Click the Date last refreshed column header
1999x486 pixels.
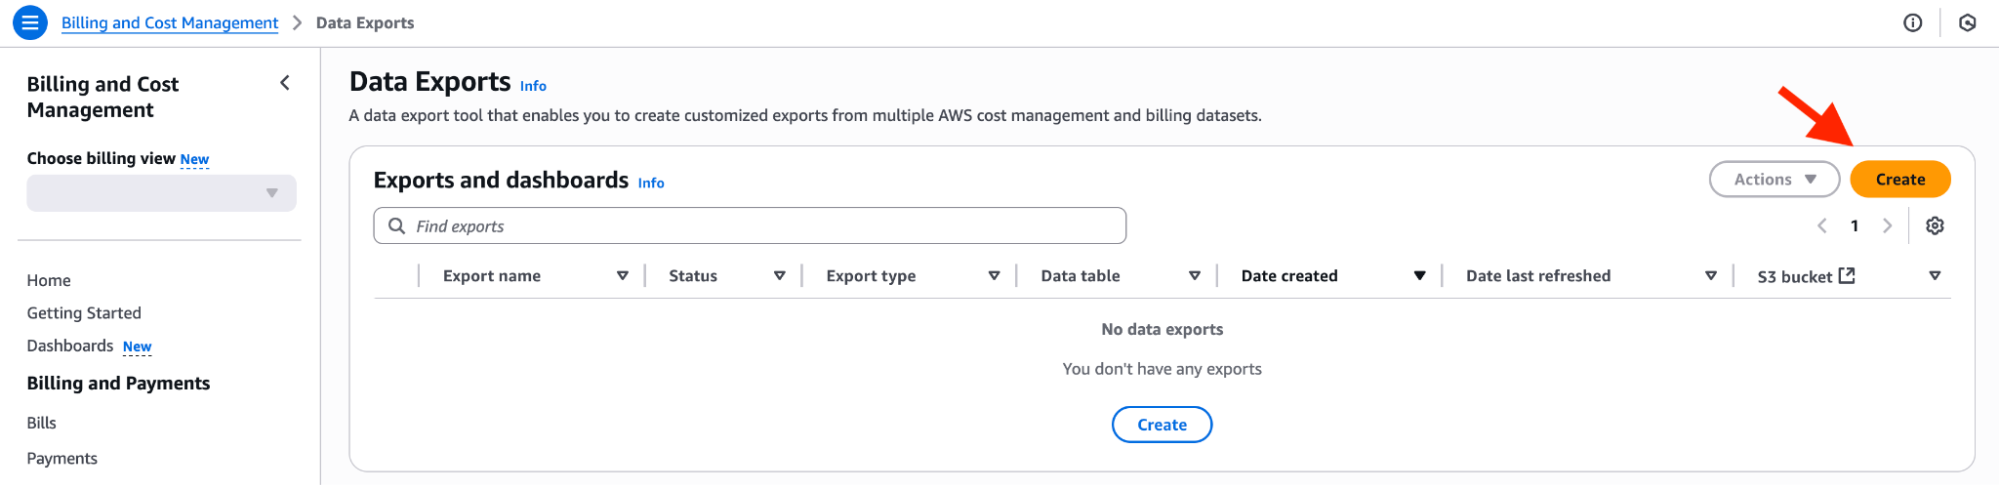pyautogui.click(x=1538, y=276)
